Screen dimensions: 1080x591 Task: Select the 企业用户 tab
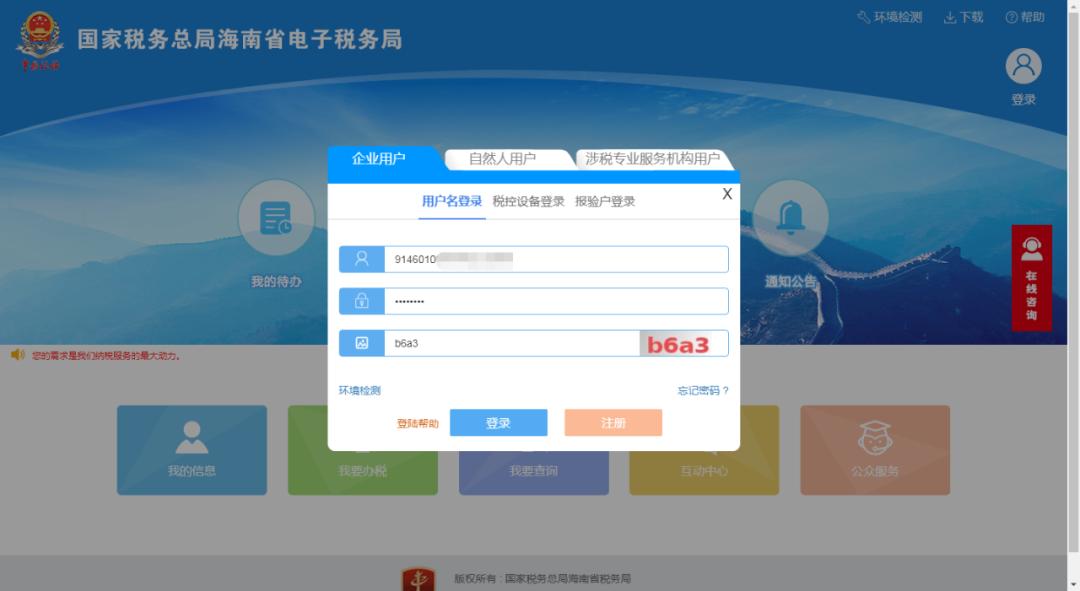tap(379, 158)
